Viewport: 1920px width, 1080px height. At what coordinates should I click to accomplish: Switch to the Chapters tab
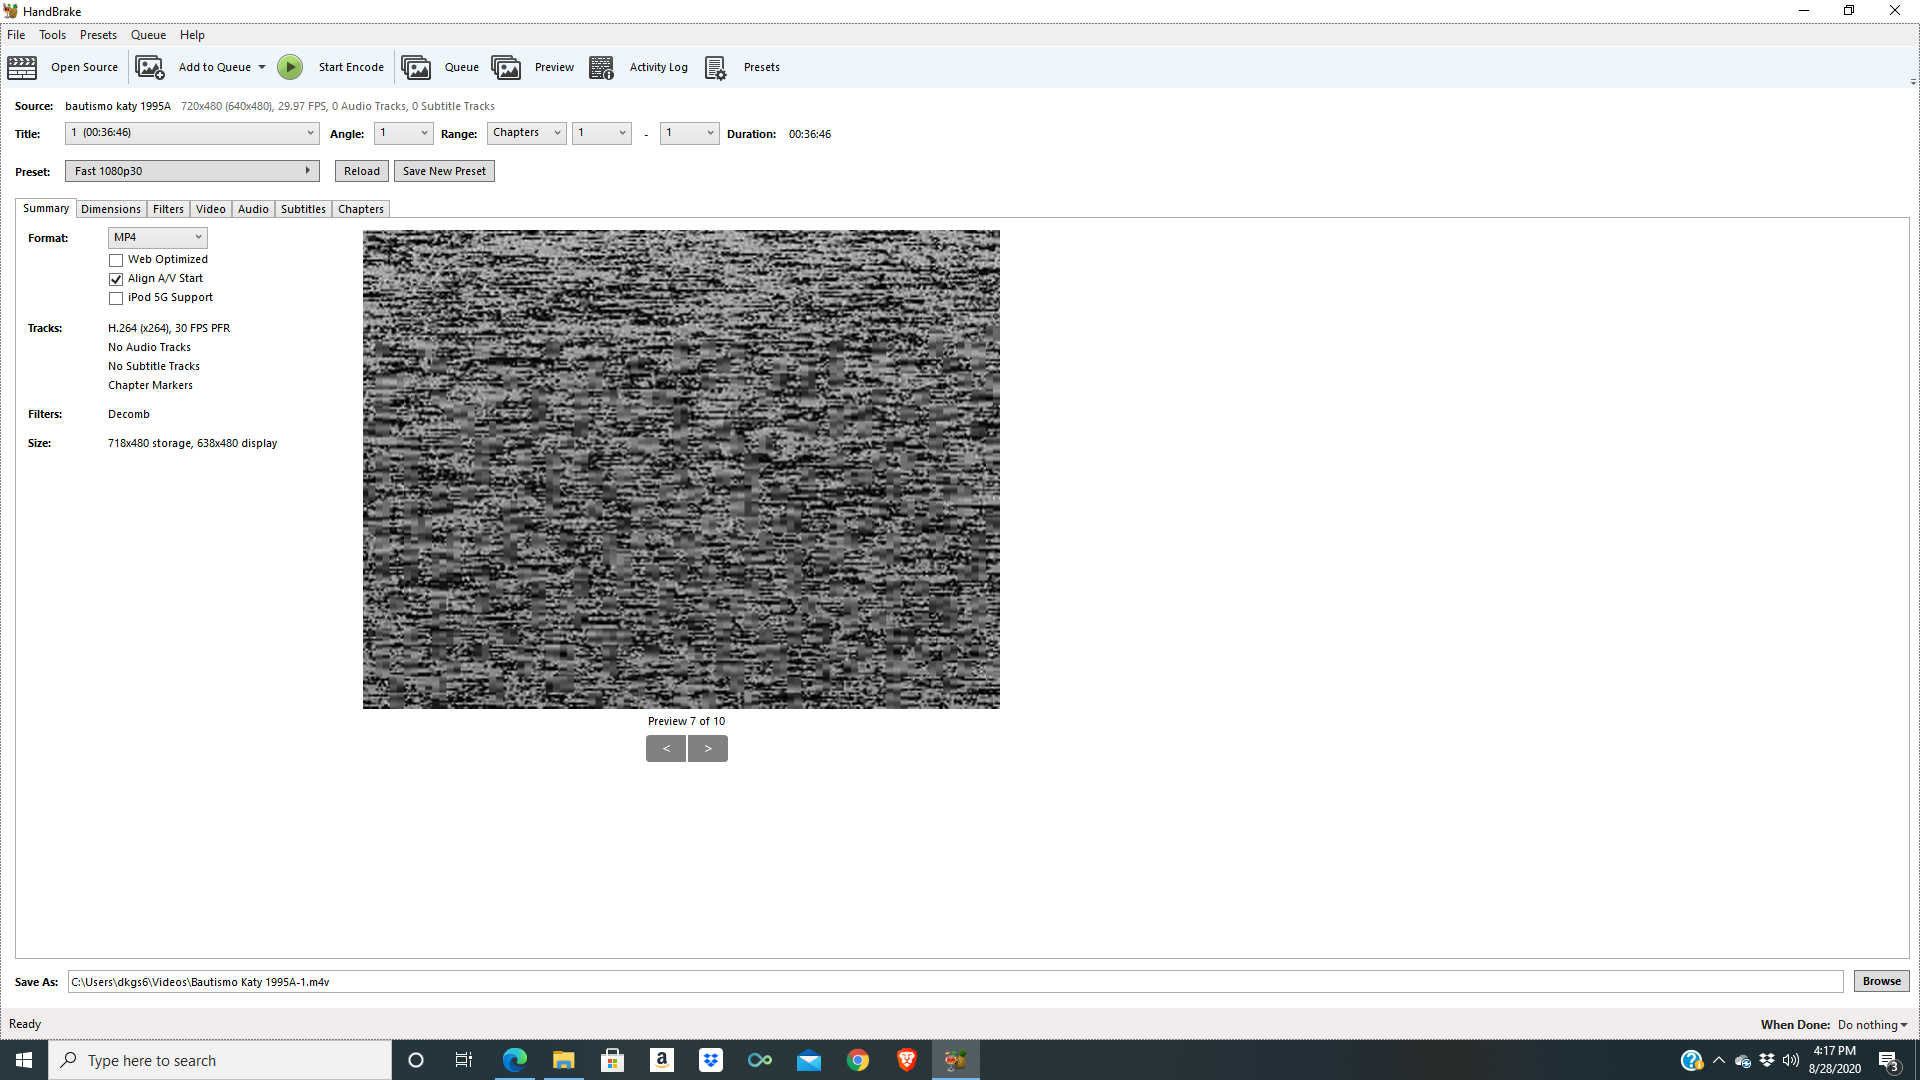361,209
